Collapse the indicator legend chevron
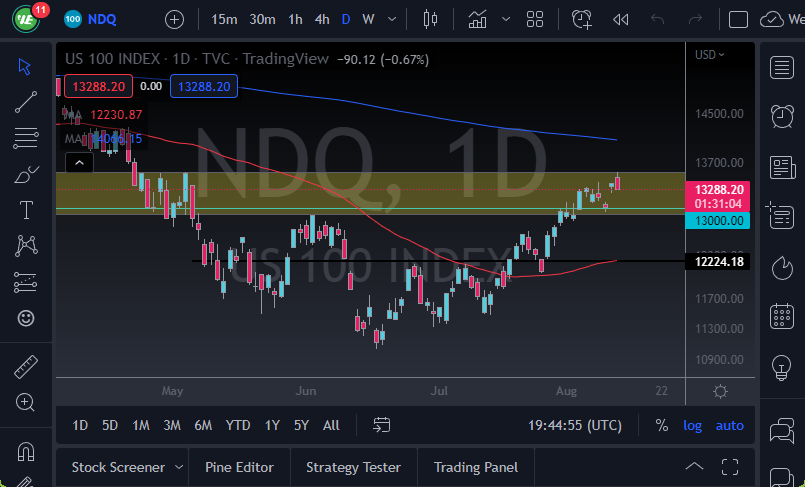 [79, 162]
